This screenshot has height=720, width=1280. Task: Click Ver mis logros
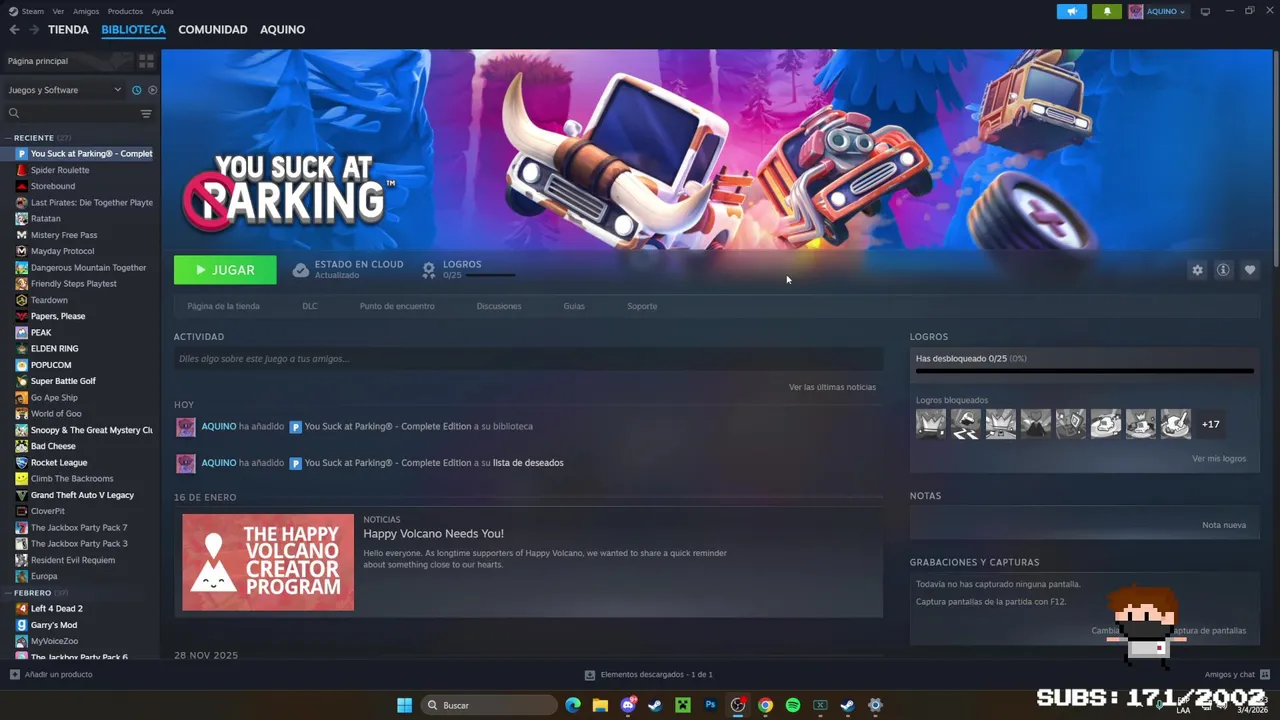tap(1219, 459)
